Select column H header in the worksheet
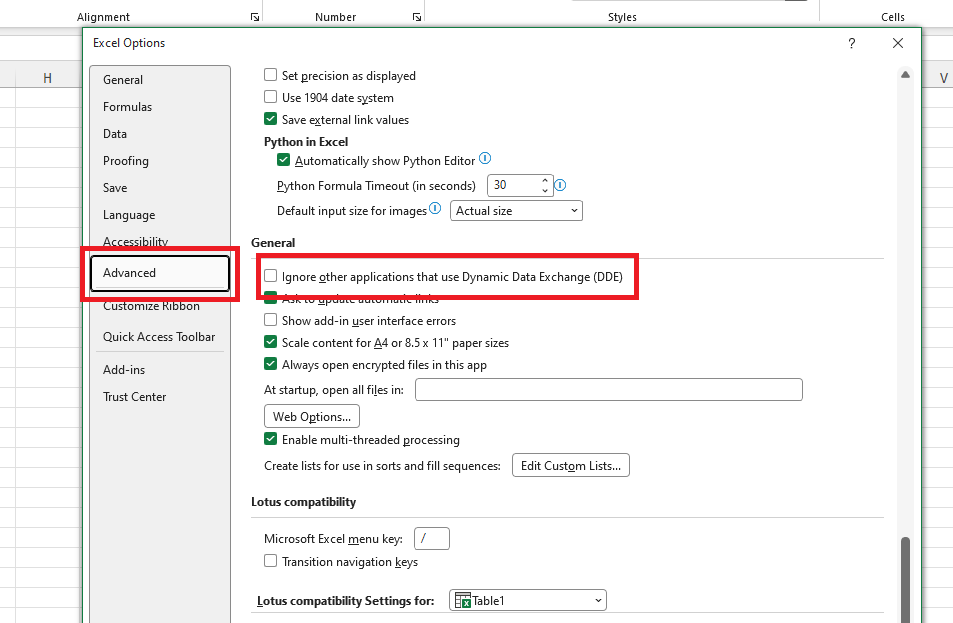This screenshot has width=953, height=623. point(47,78)
